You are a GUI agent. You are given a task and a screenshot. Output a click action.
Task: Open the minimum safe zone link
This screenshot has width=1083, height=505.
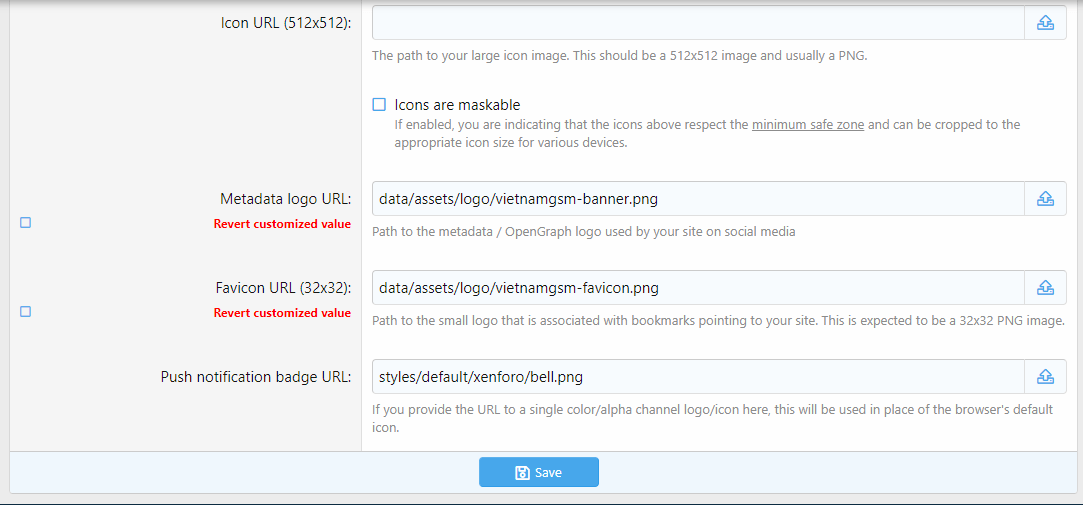tap(807, 125)
